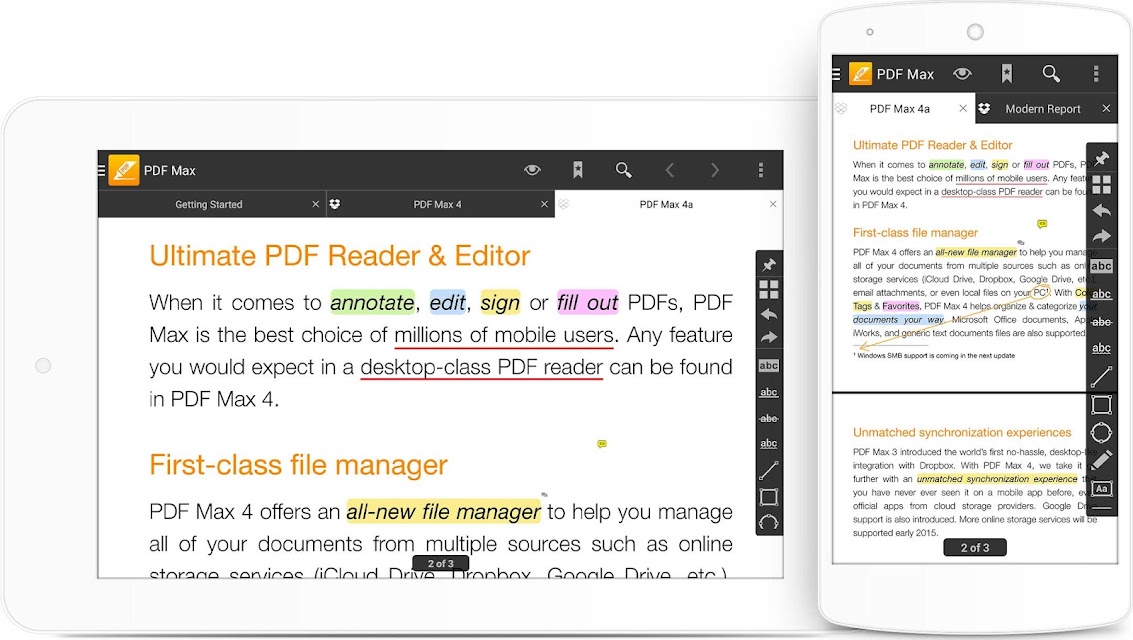This screenshot has height=640, width=1133.
Task: Click the redo arrow in tablet toolbar
Action: pos(769,337)
